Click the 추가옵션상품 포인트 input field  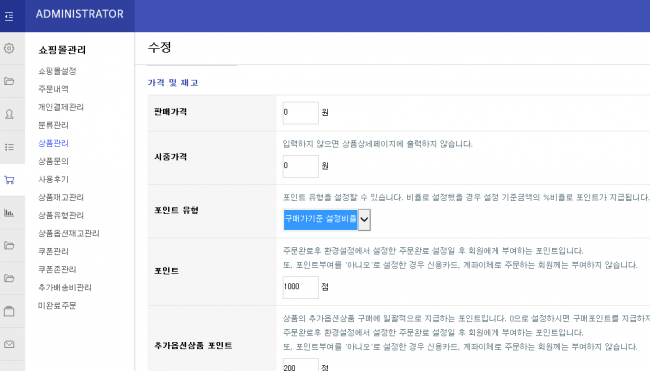tap(301, 365)
